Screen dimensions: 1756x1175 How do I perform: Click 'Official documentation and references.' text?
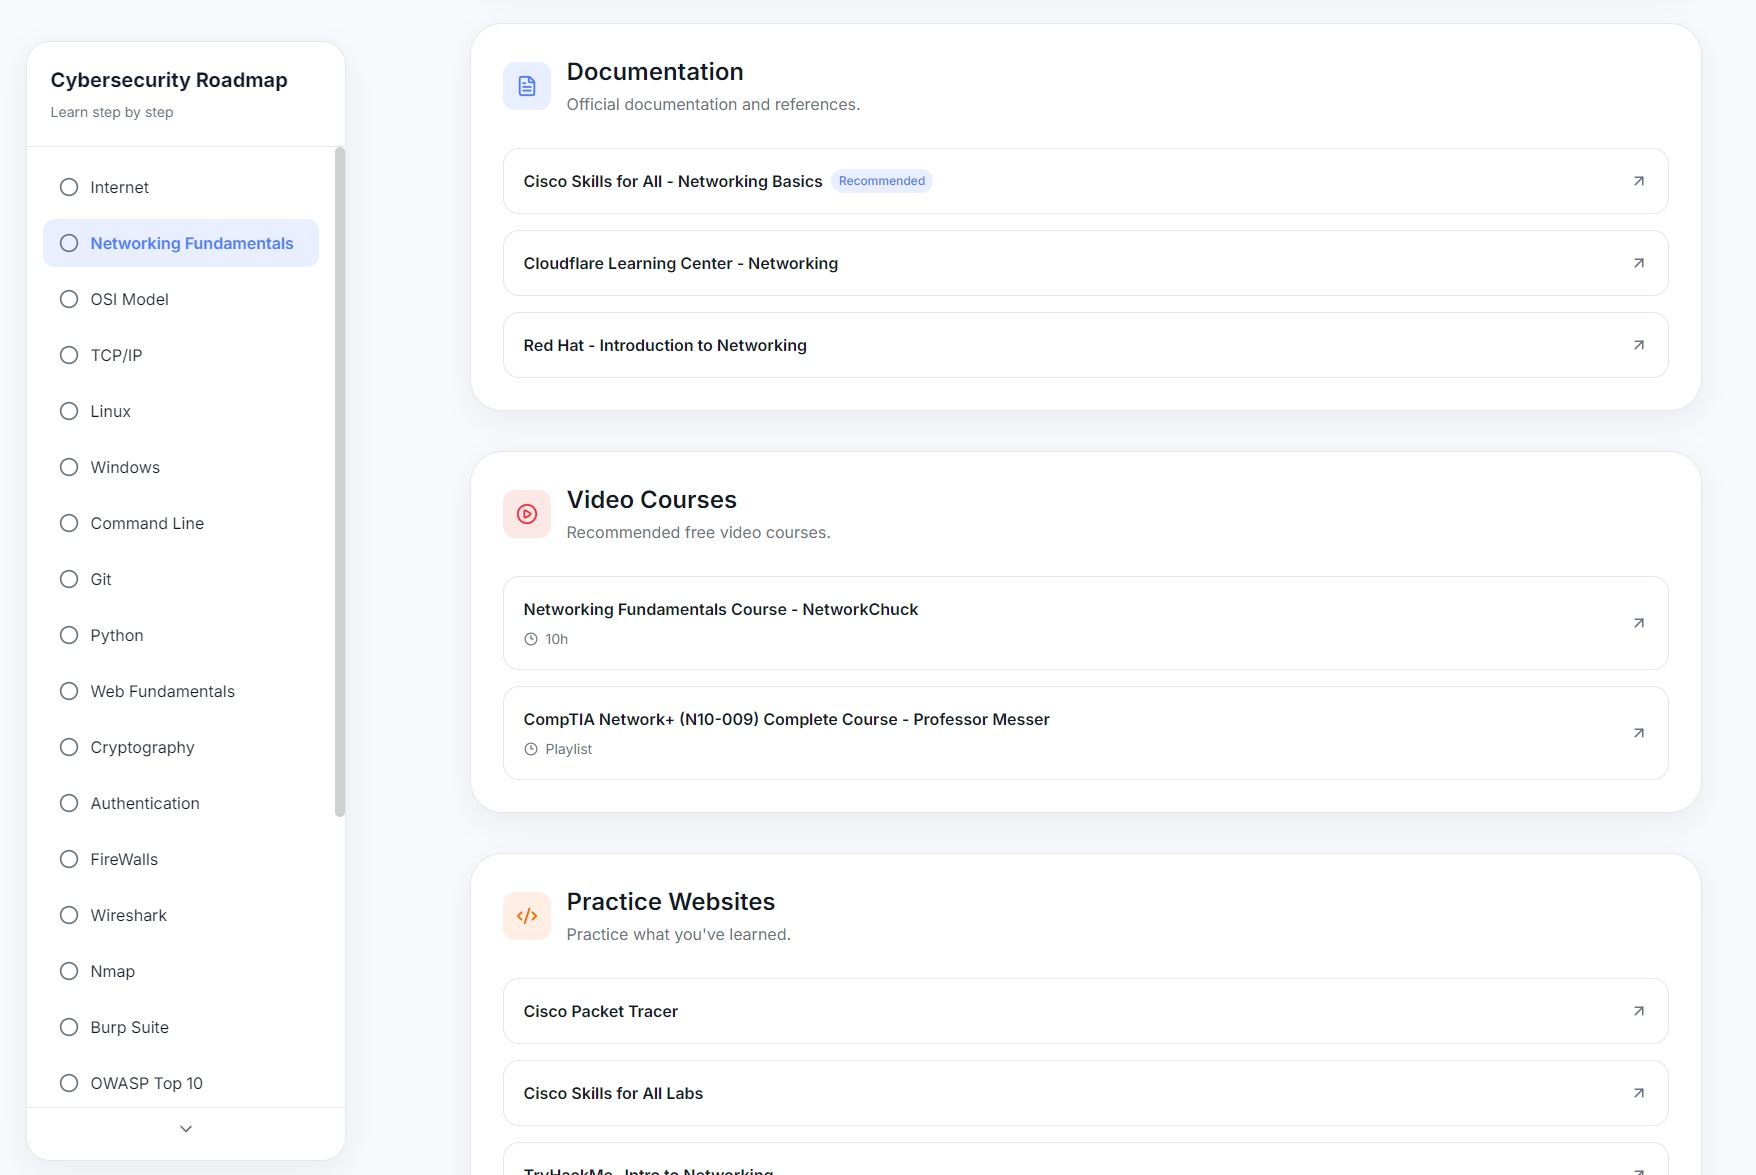(713, 104)
